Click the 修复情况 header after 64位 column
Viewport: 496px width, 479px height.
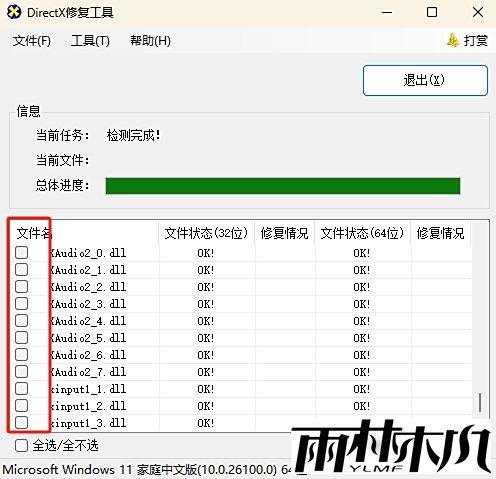(x=441, y=233)
